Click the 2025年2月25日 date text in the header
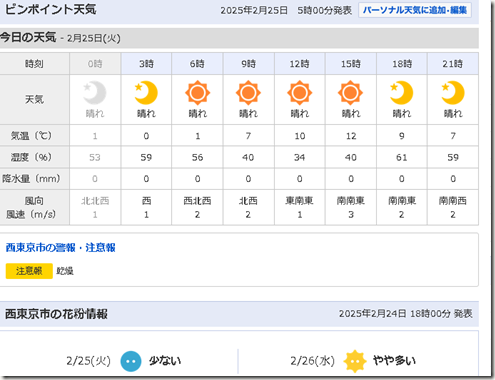 pos(254,11)
